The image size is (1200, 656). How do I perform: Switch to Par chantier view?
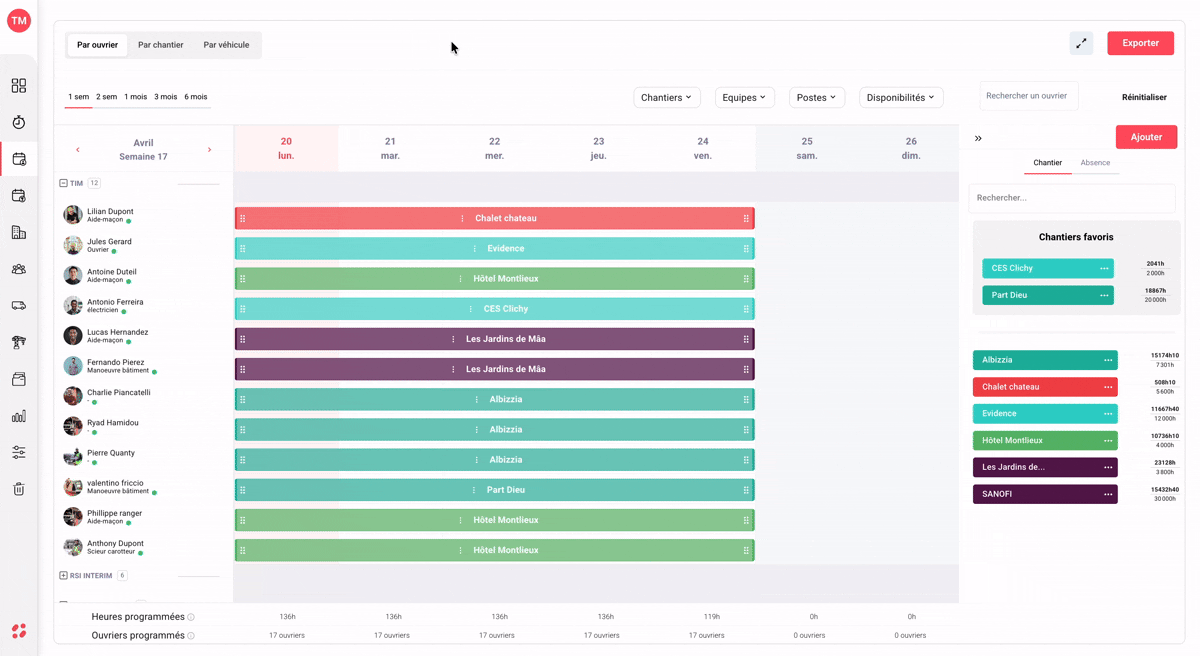pyautogui.click(x=161, y=45)
